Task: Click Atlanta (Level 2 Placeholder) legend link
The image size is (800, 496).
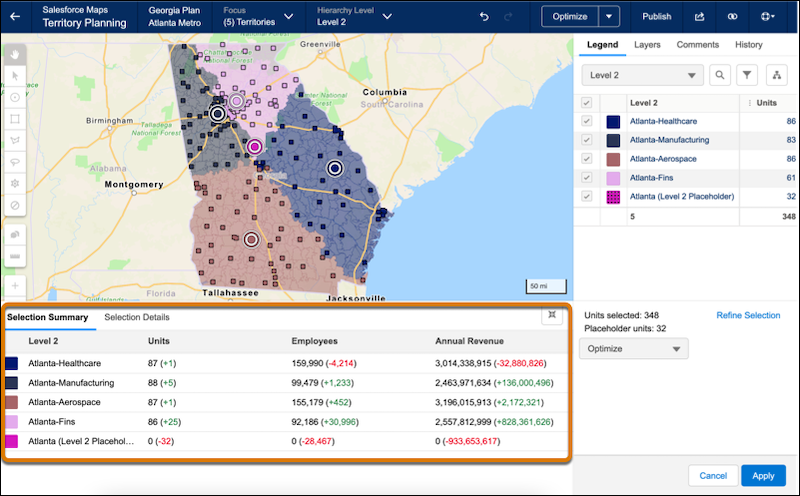Action: point(682,196)
